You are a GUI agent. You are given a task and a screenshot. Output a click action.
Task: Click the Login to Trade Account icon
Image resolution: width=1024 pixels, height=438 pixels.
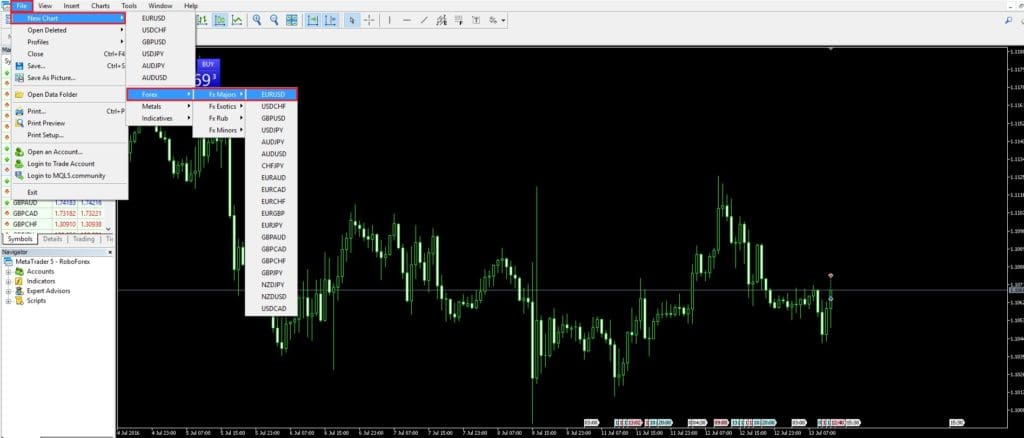click(x=19, y=164)
